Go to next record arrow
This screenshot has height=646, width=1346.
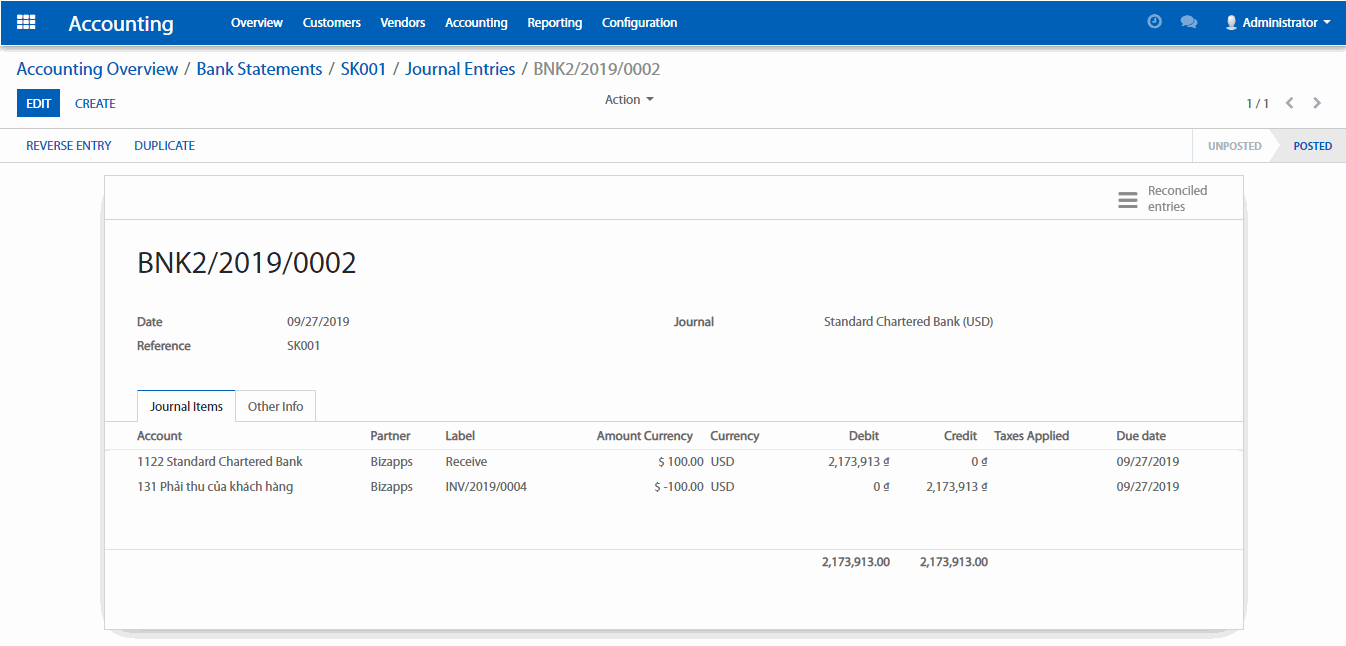[x=1317, y=103]
